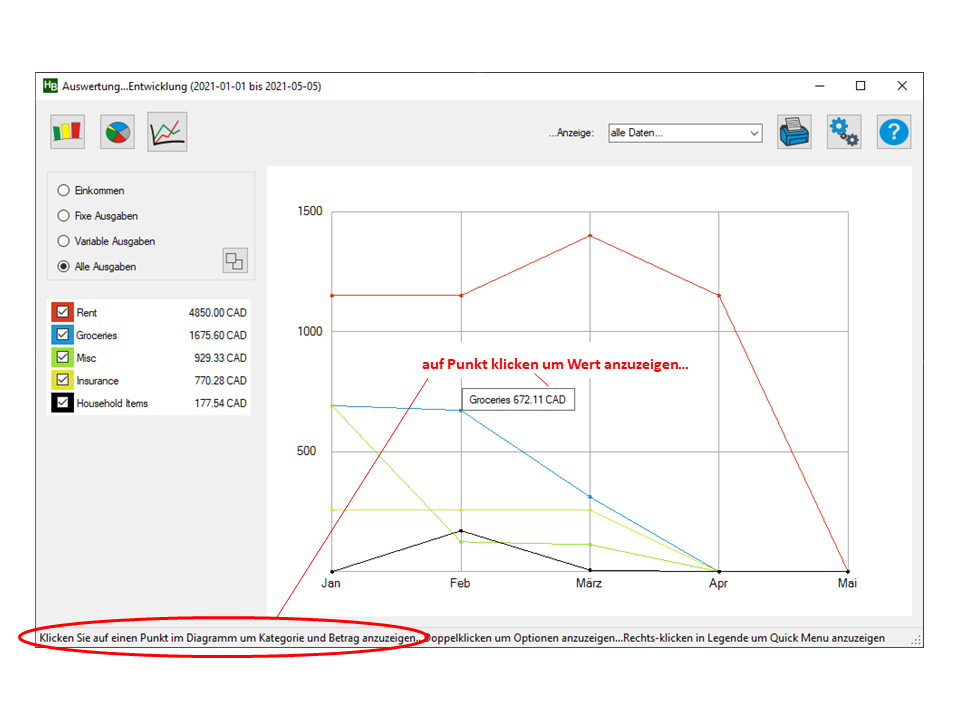Disable the Misc category checkbox
Viewport: 960px width, 720px height.
pyautogui.click(x=63, y=358)
